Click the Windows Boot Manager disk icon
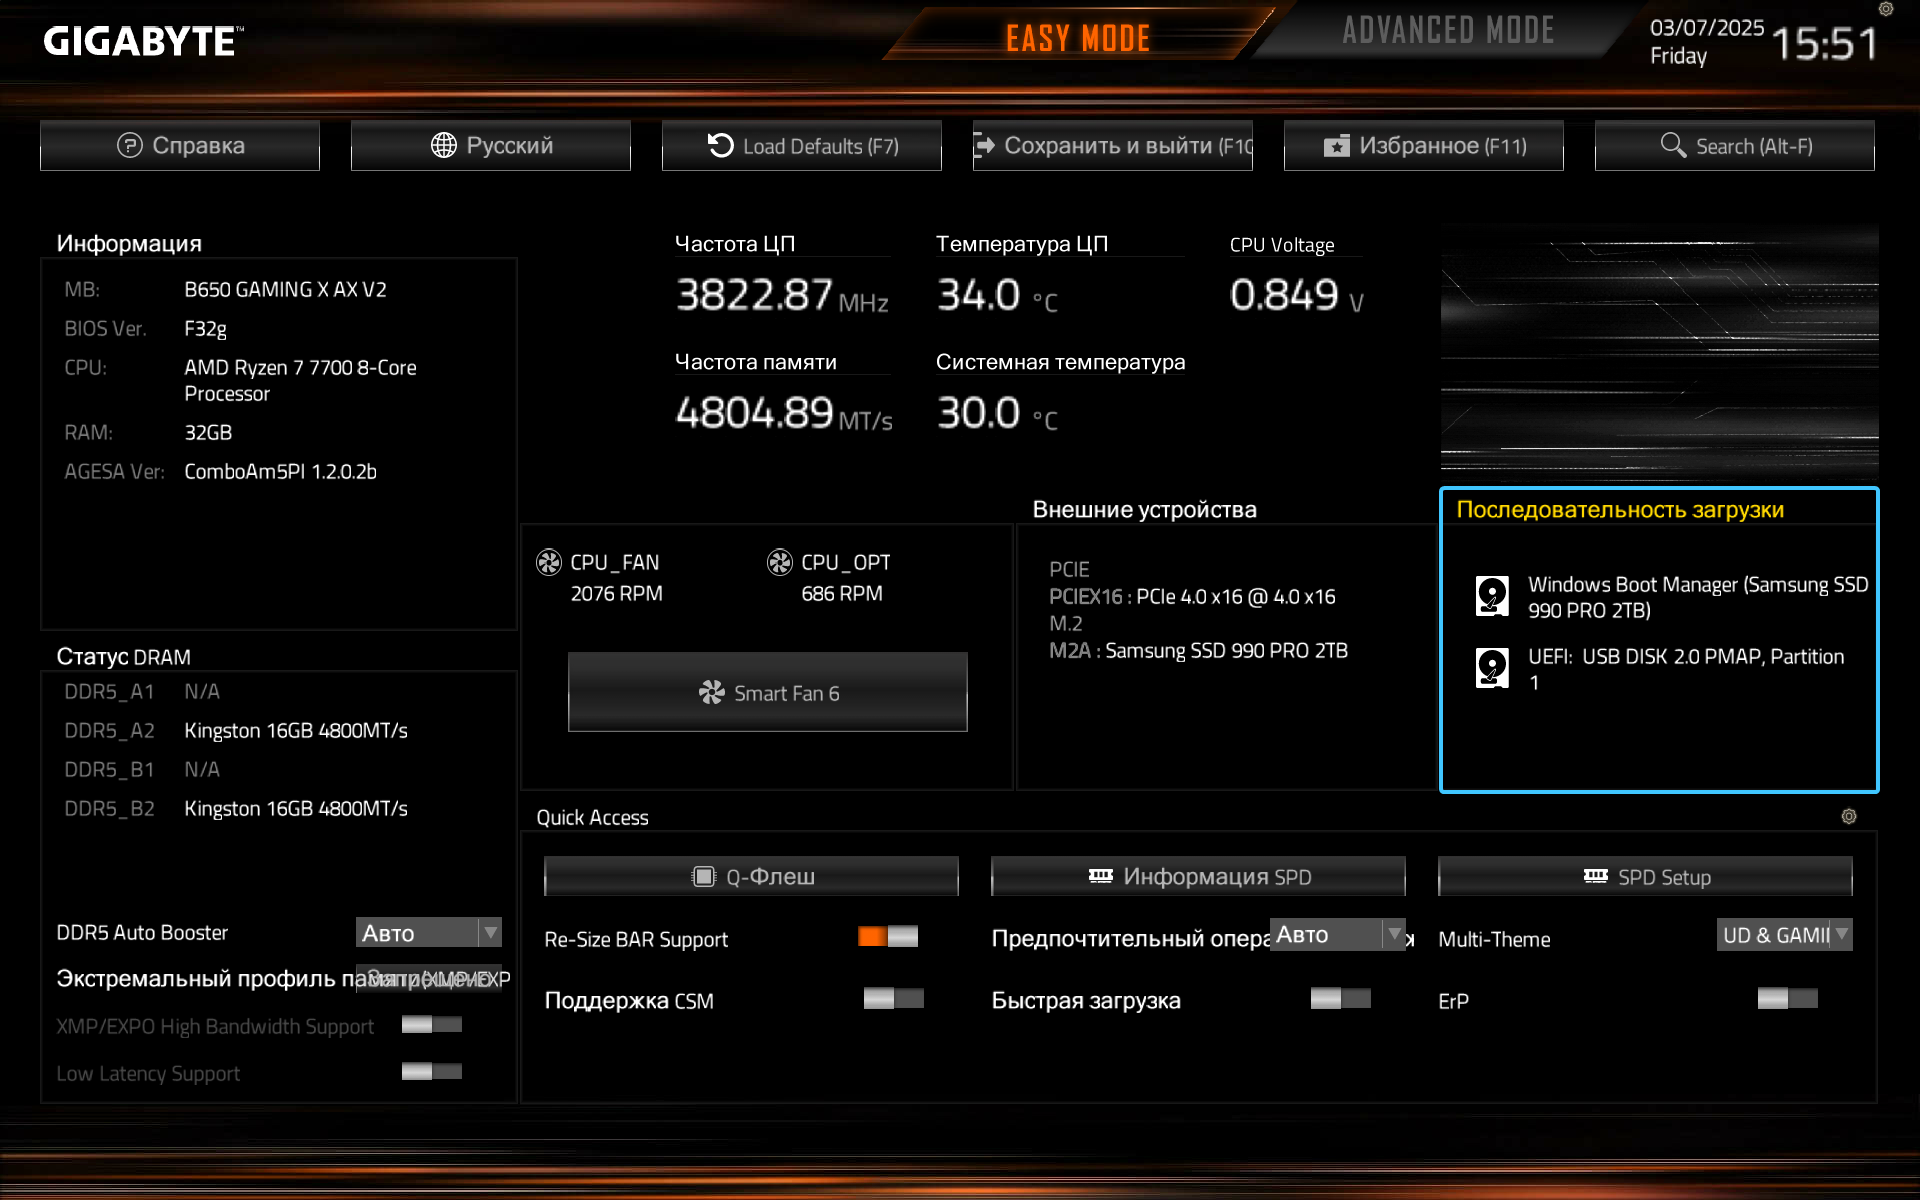The image size is (1920, 1200). (x=1492, y=596)
